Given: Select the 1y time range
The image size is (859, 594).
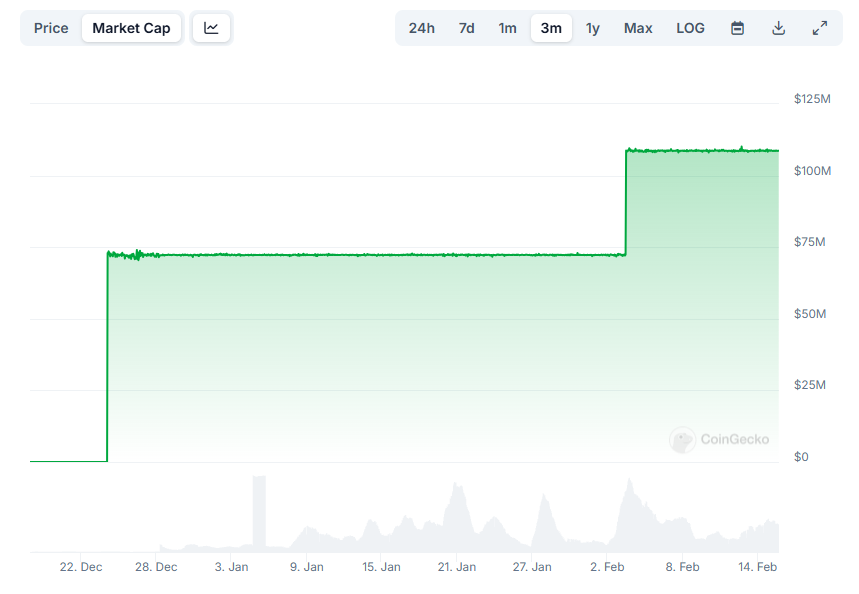Looking at the screenshot, I should [592, 28].
